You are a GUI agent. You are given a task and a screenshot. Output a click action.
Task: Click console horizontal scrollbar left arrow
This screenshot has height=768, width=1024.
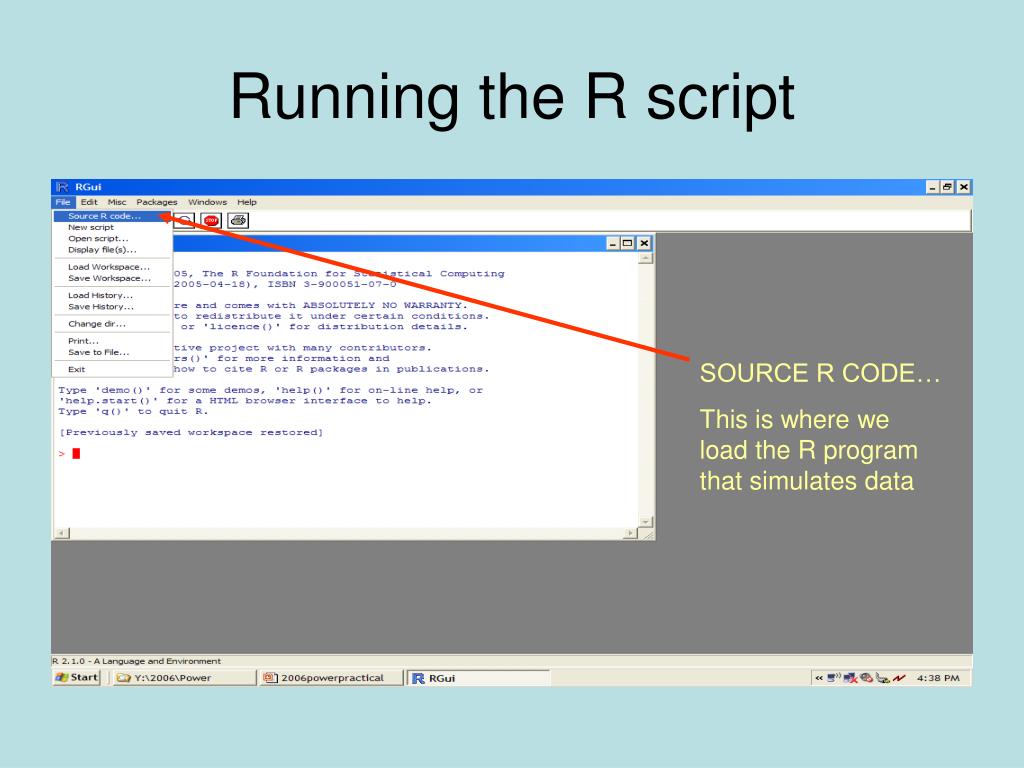[x=61, y=534]
